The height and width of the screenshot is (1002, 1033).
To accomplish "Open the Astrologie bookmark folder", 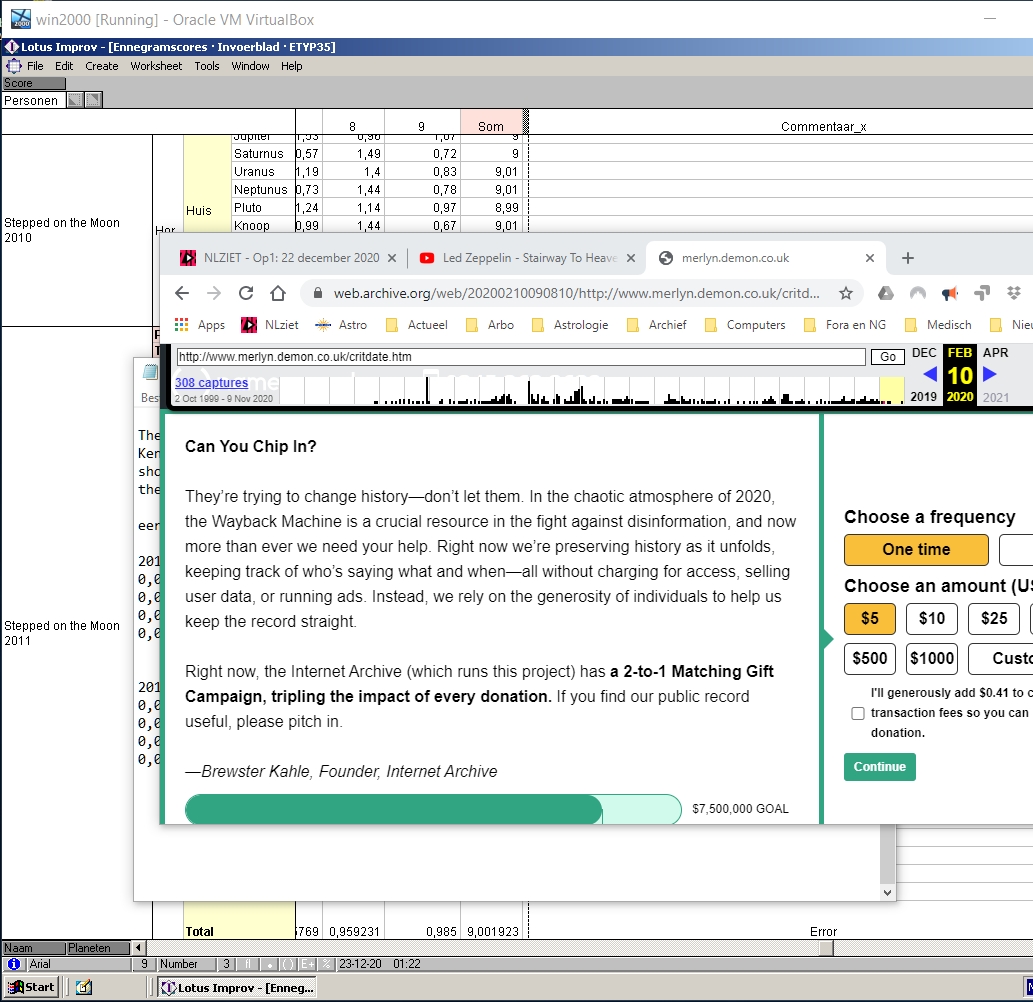I will pos(571,325).
